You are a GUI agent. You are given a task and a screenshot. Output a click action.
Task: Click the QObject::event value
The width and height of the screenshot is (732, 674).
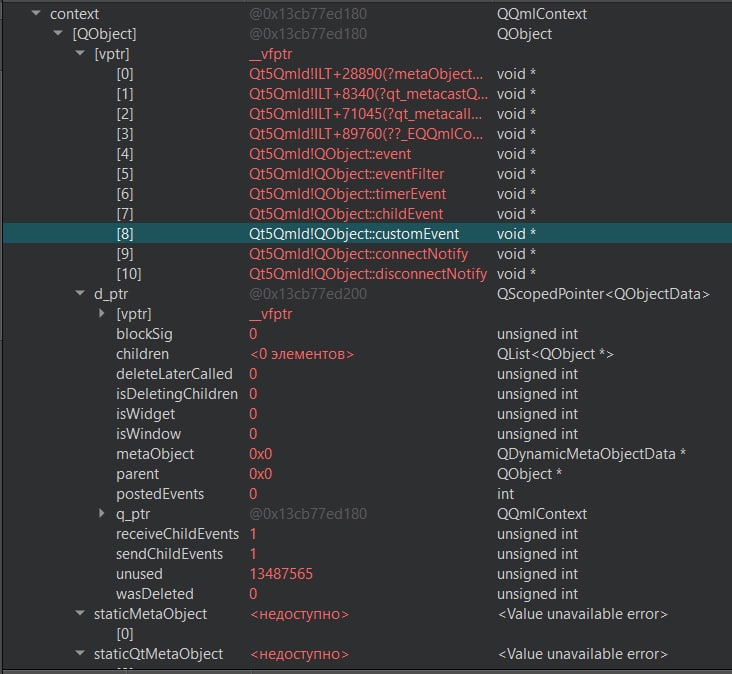tap(330, 154)
